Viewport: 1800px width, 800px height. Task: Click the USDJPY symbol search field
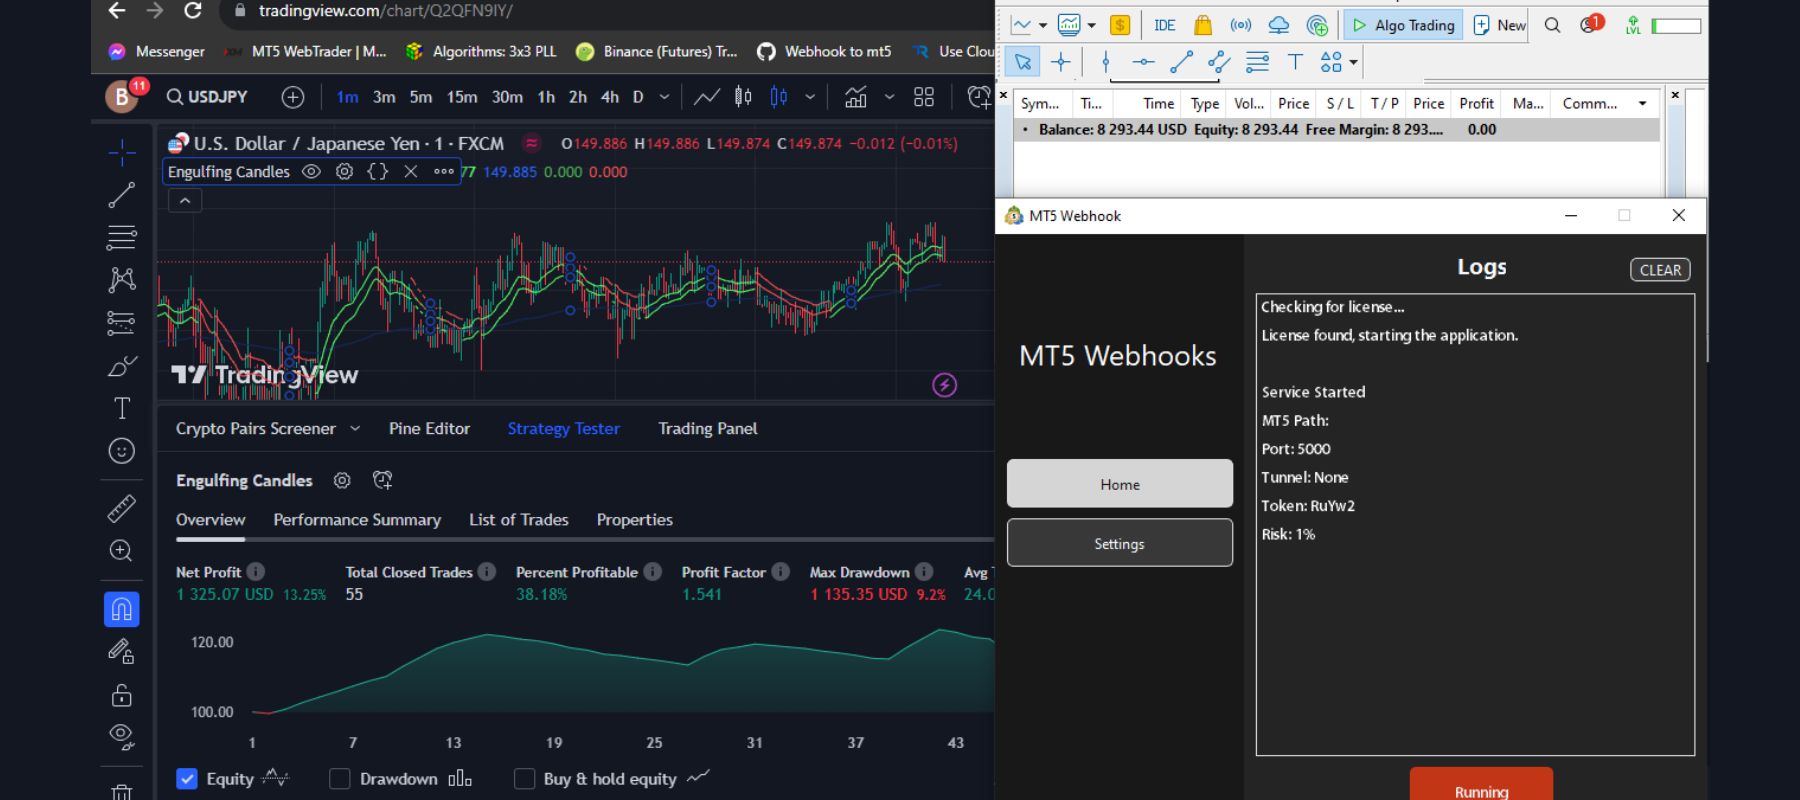(x=208, y=97)
